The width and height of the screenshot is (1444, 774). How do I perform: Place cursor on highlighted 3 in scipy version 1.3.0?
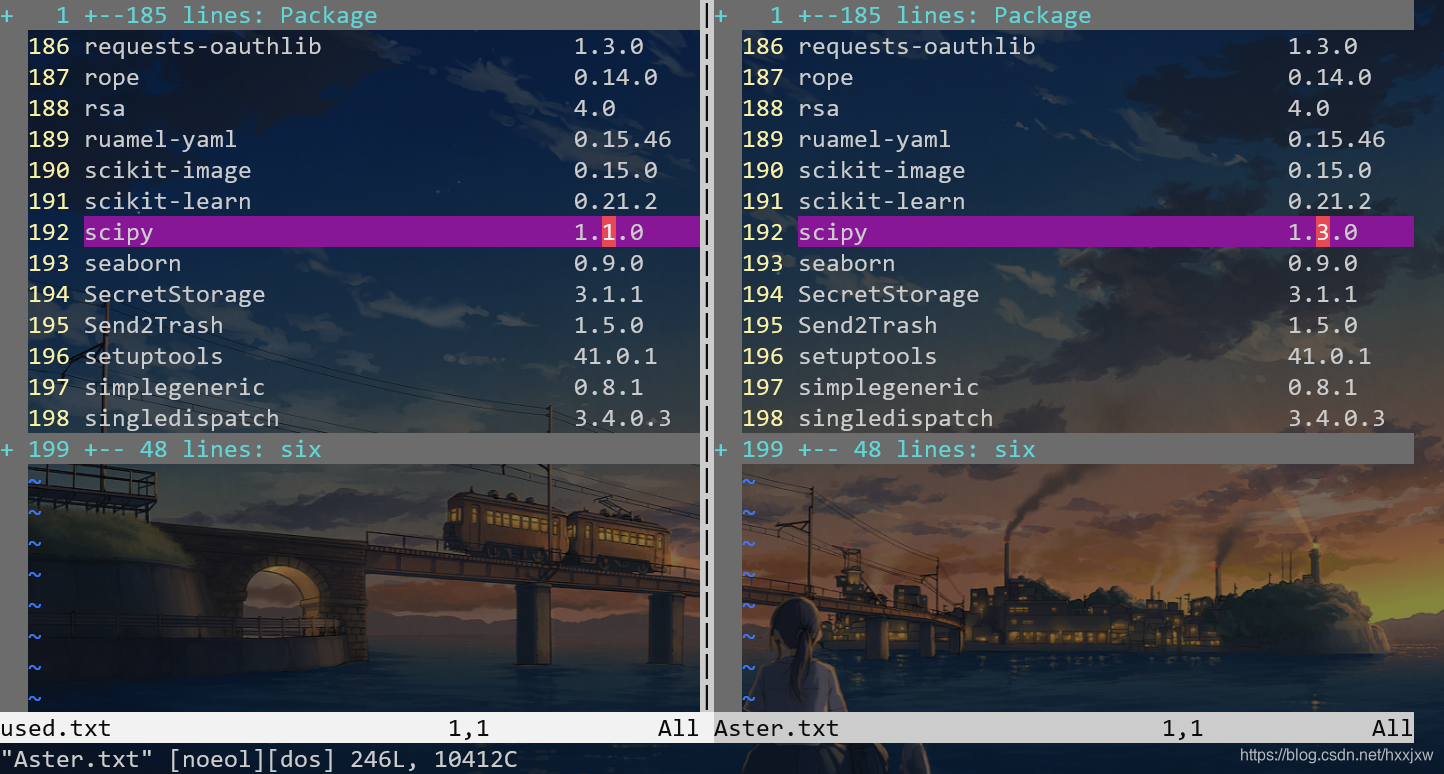pyautogui.click(x=1323, y=232)
